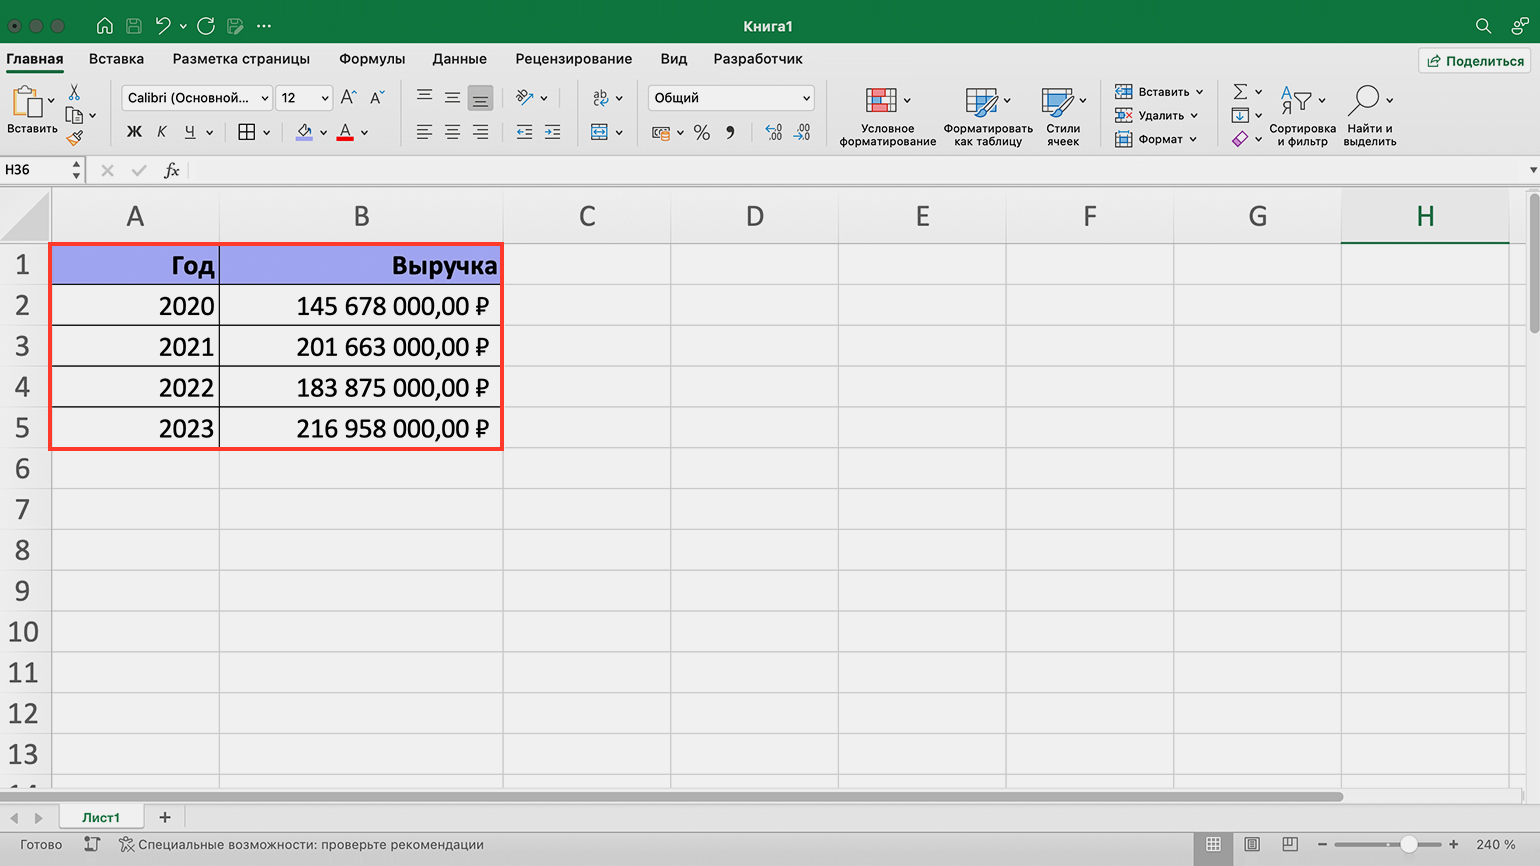1540x866 pixels.
Task: Open the font name Calibri dropdown
Action: (x=265, y=98)
